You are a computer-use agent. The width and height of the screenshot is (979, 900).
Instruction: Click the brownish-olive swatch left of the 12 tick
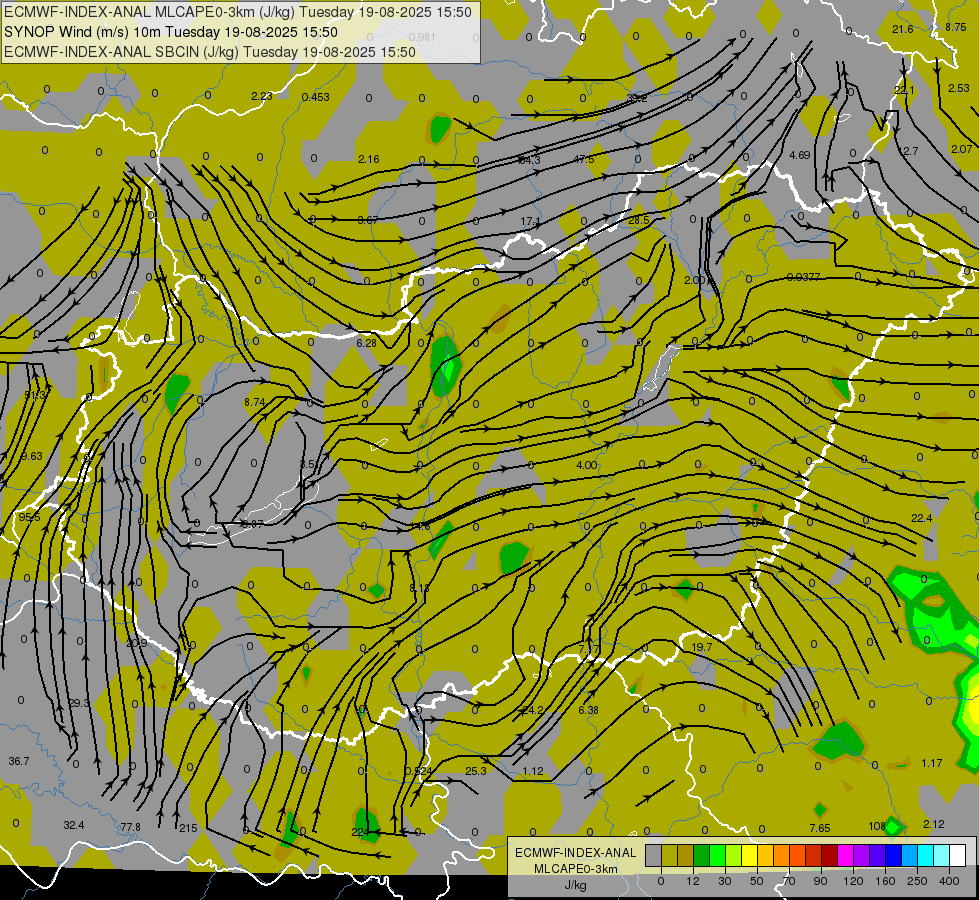point(686,856)
